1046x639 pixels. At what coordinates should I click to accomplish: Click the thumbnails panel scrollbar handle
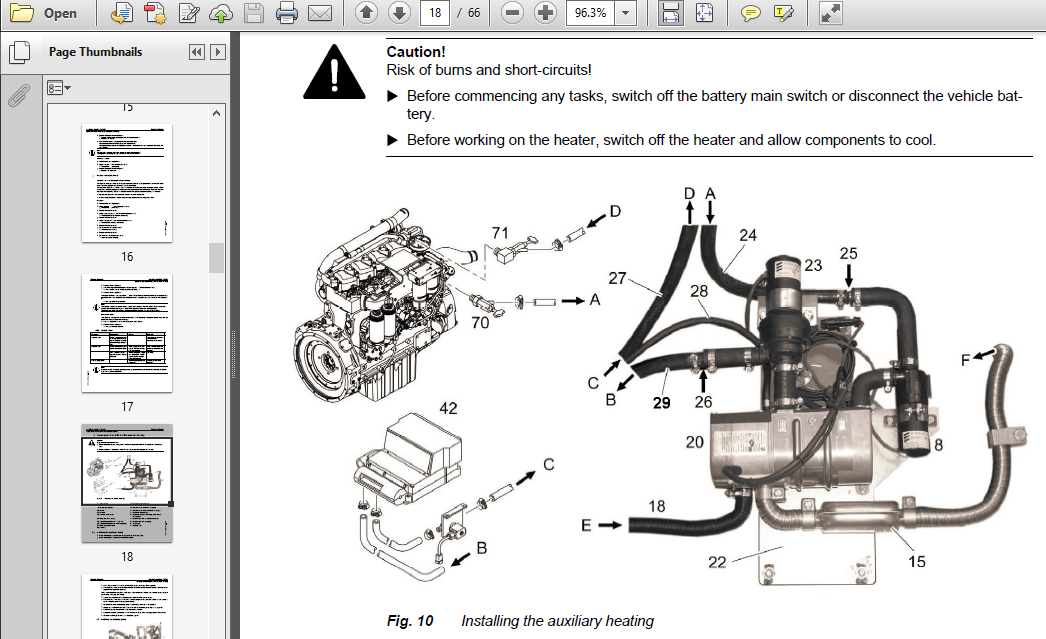coord(216,257)
